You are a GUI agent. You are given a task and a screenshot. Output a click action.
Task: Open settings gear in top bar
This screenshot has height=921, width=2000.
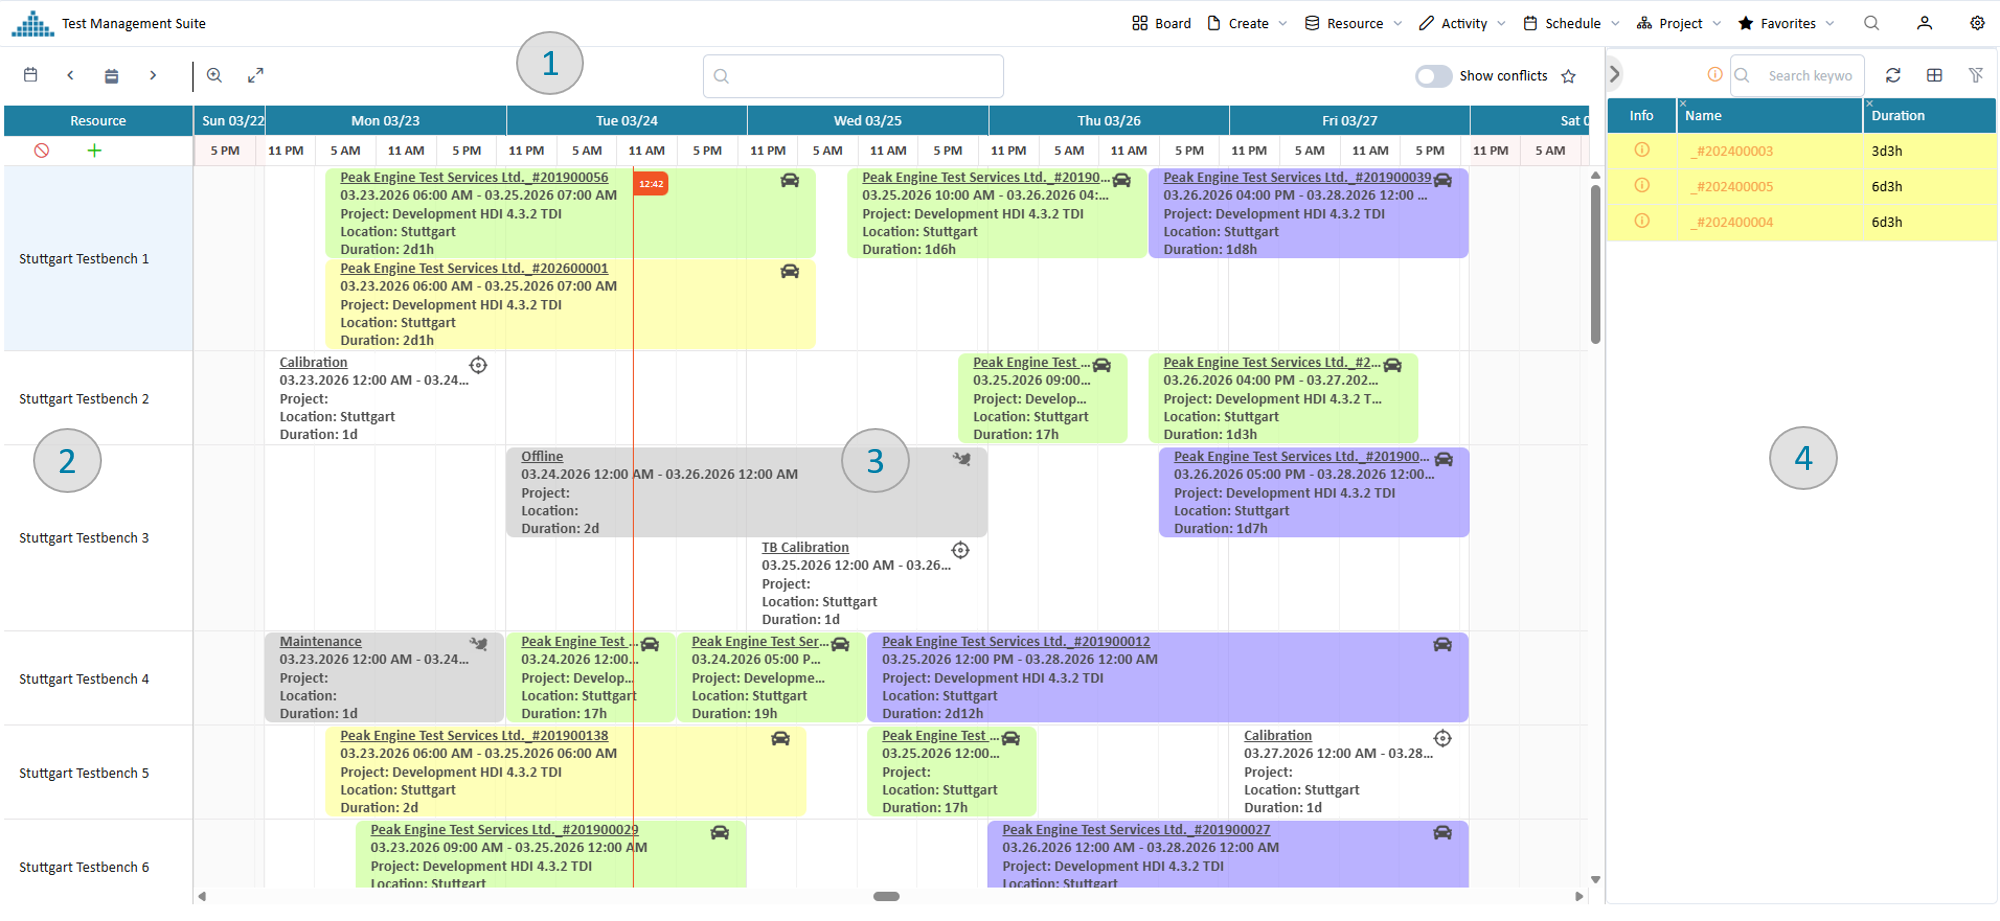(x=1977, y=23)
